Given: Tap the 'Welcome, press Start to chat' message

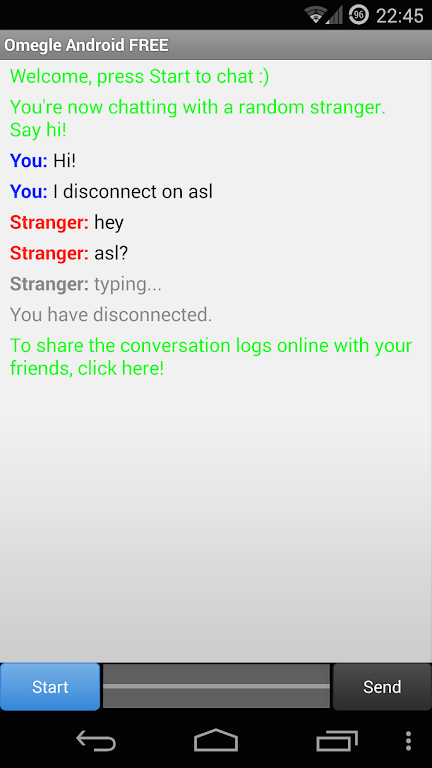Looking at the screenshot, I should click(x=140, y=76).
